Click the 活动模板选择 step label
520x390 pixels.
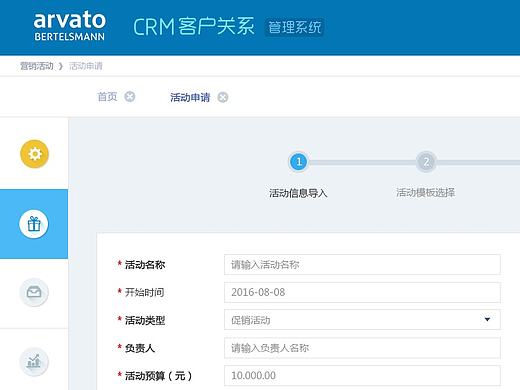point(425,192)
